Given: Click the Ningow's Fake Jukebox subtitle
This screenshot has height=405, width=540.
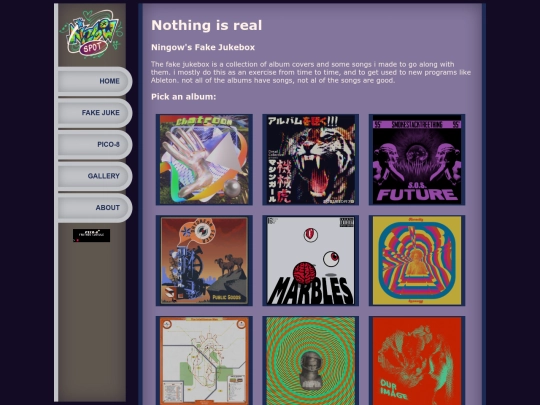Looking at the screenshot, I should pyautogui.click(x=203, y=48).
